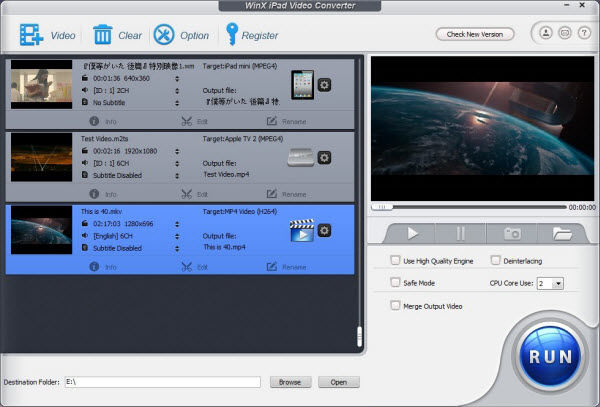Click the Open destination folder button
Screen dimensions: 600x407
tap(339, 382)
